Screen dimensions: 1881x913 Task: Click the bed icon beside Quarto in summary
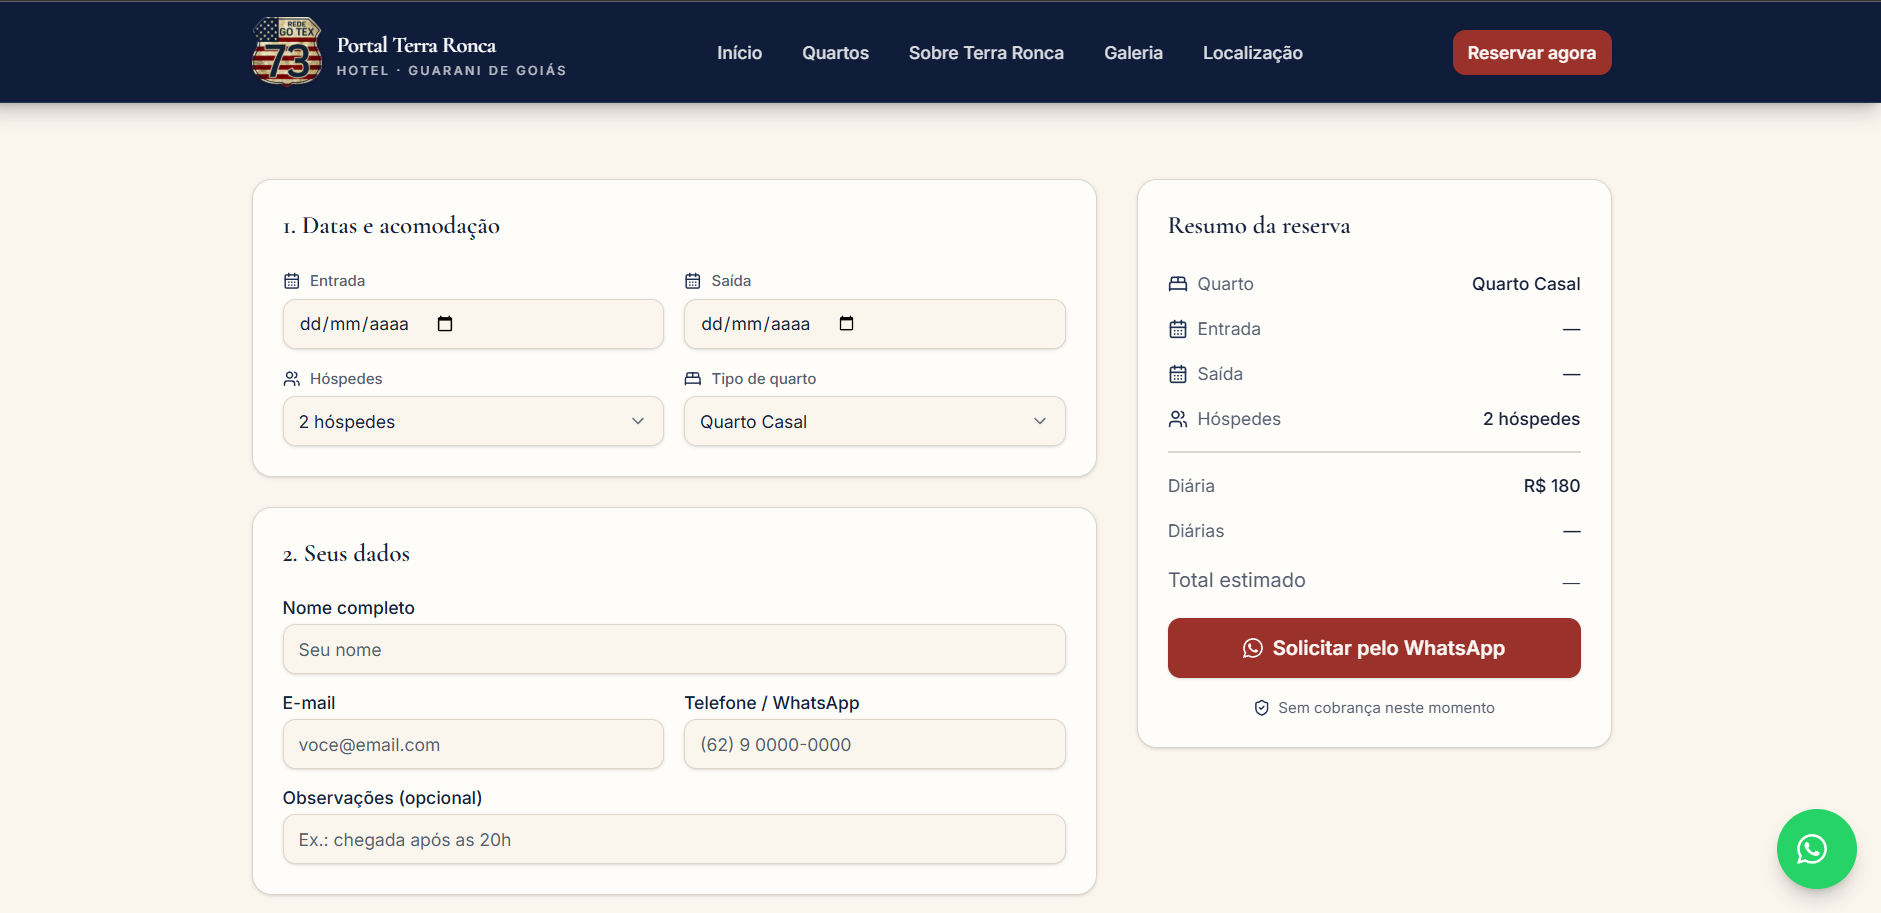1178,284
